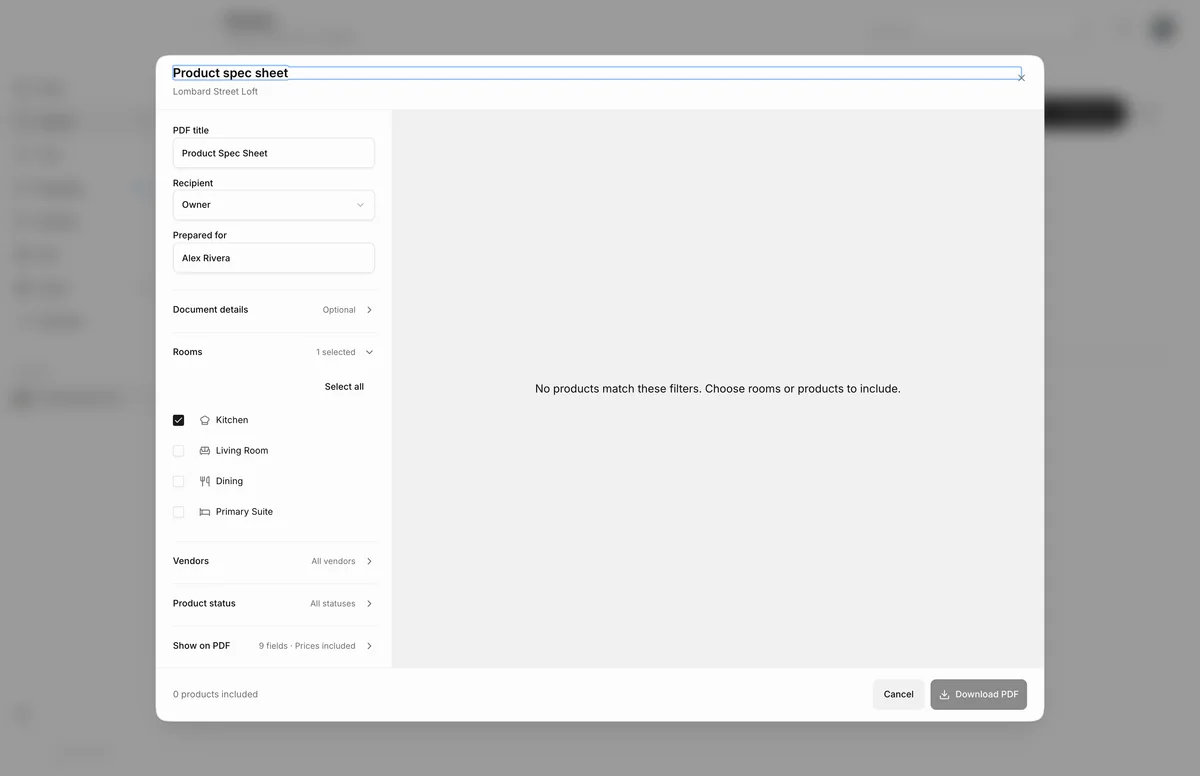
Task: Click the Primary Suite bed icon
Action: [205, 512]
